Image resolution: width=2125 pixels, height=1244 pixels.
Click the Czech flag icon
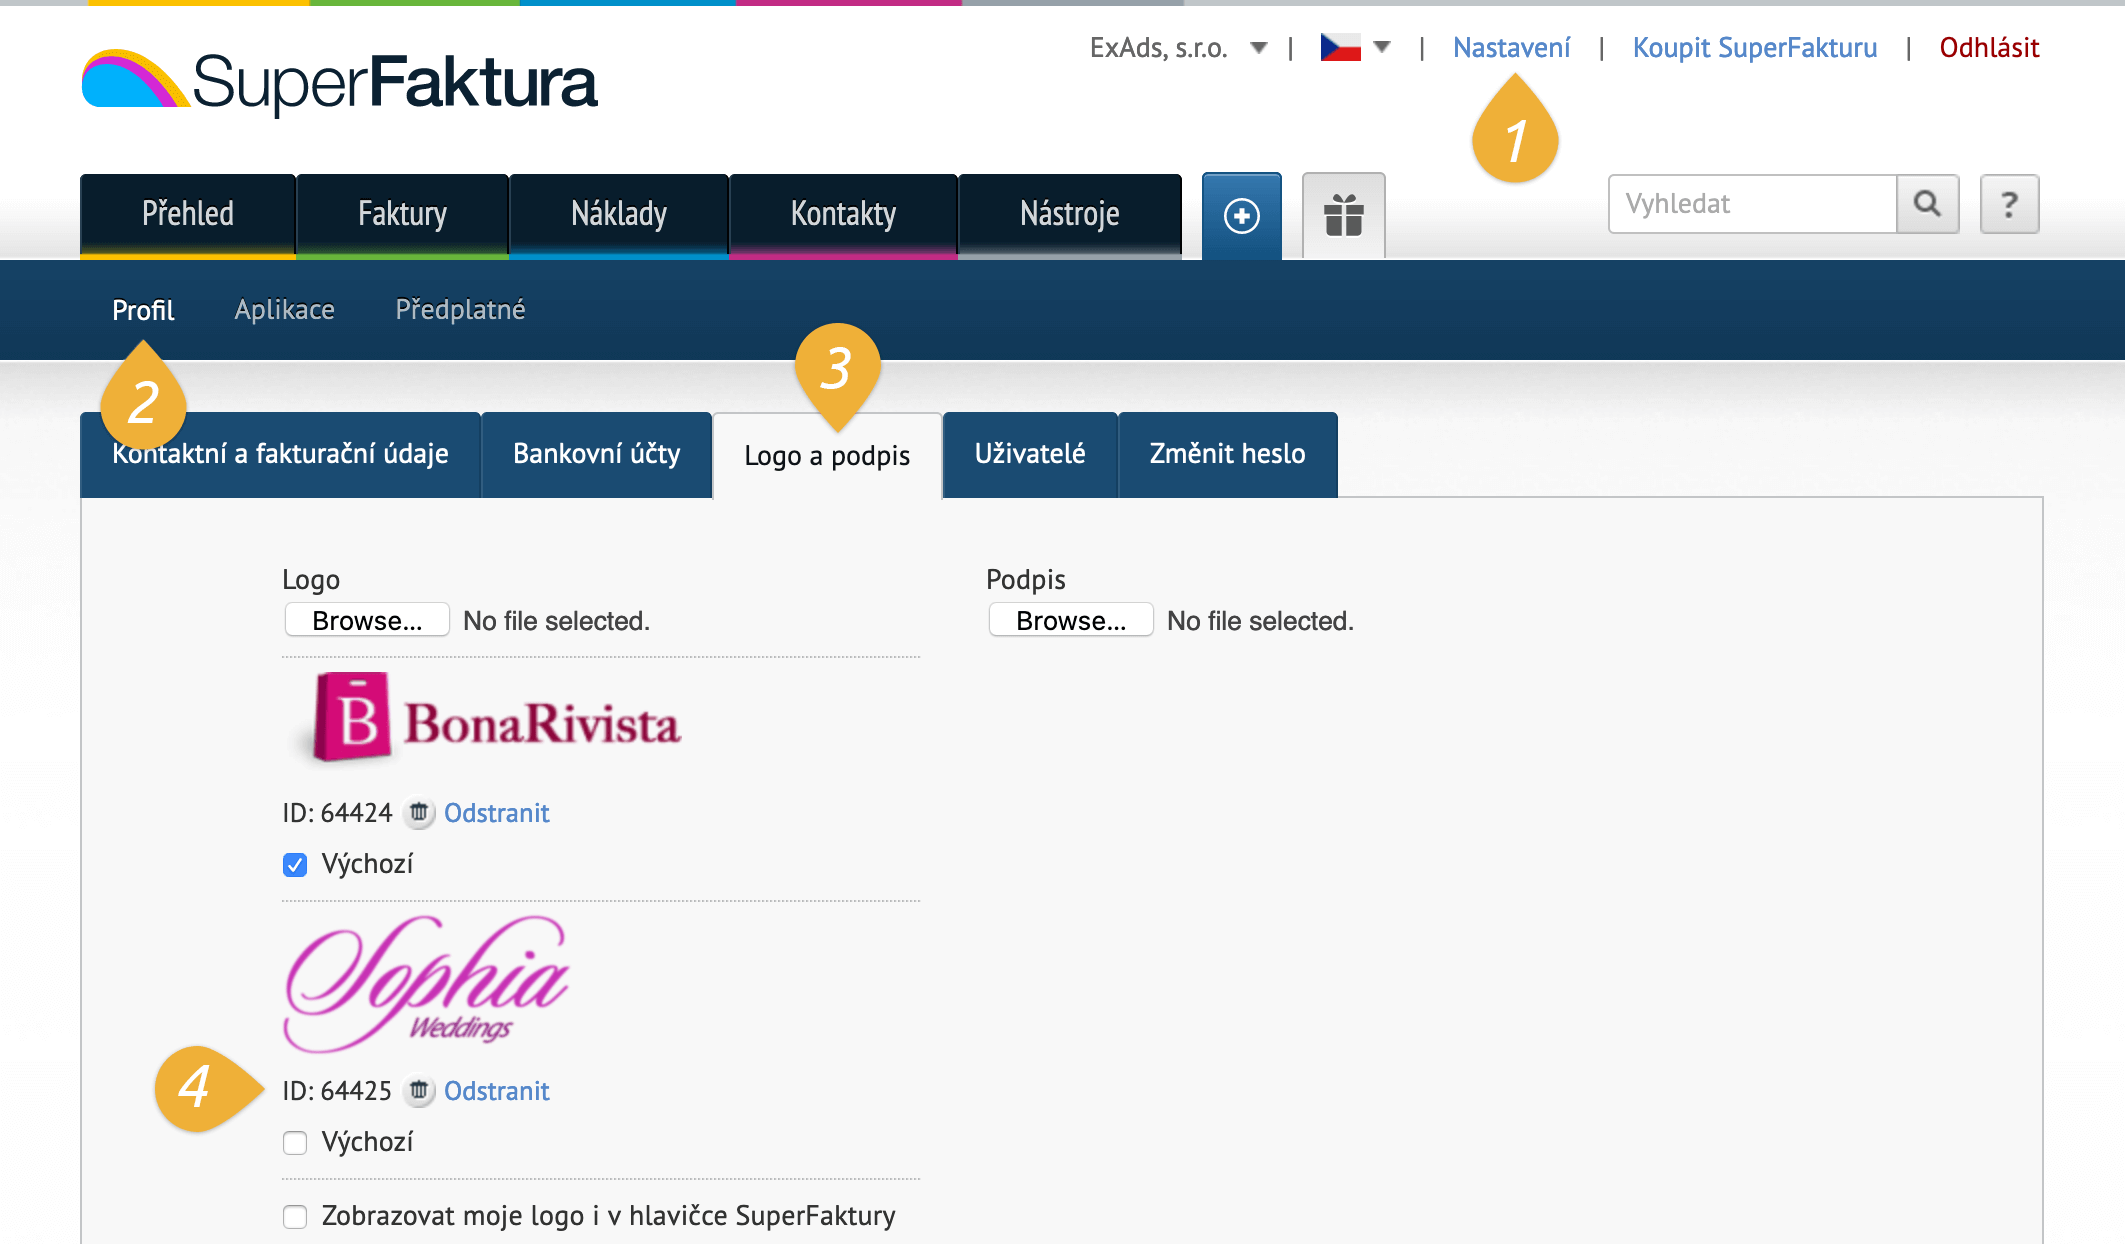click(x=1341, y=48)
